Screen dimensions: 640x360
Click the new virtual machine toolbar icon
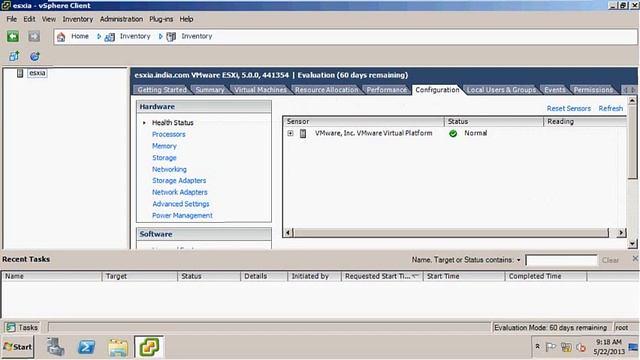[14, 56]
